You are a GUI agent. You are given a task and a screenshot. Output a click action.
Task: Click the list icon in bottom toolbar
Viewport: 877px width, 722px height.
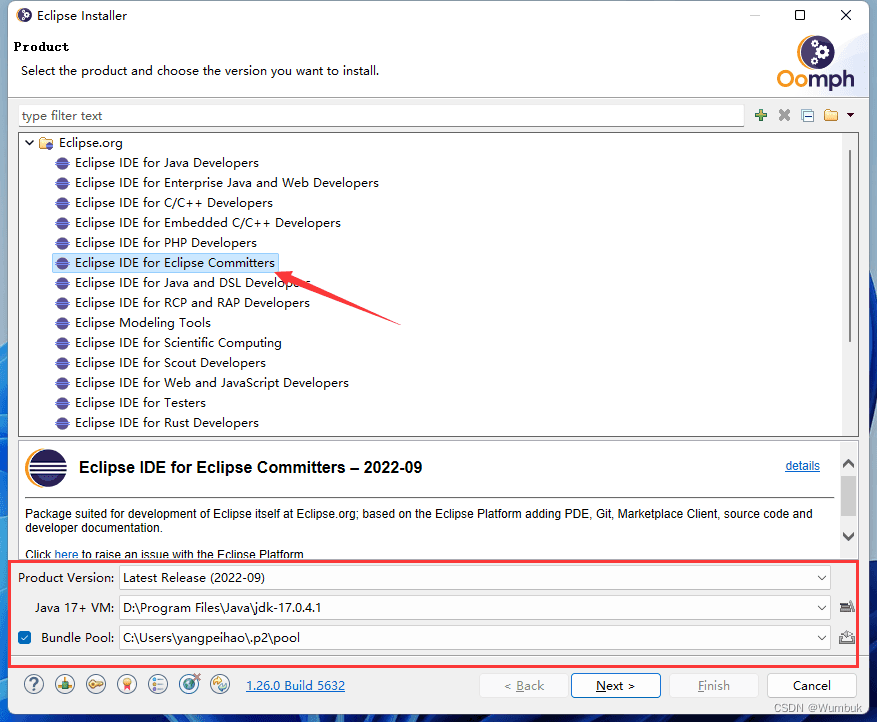coord(158,684)
